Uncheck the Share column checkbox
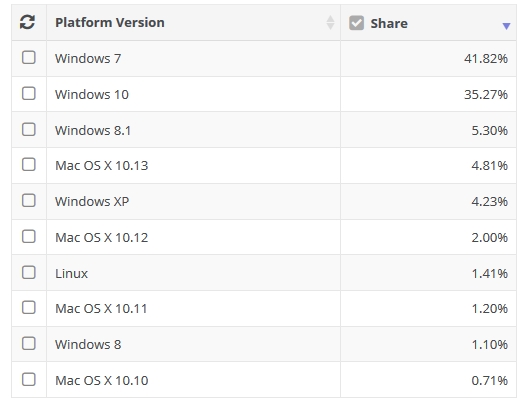Image resolution: width=528 pixels, height=403 pixels. (x=356, y=23)
